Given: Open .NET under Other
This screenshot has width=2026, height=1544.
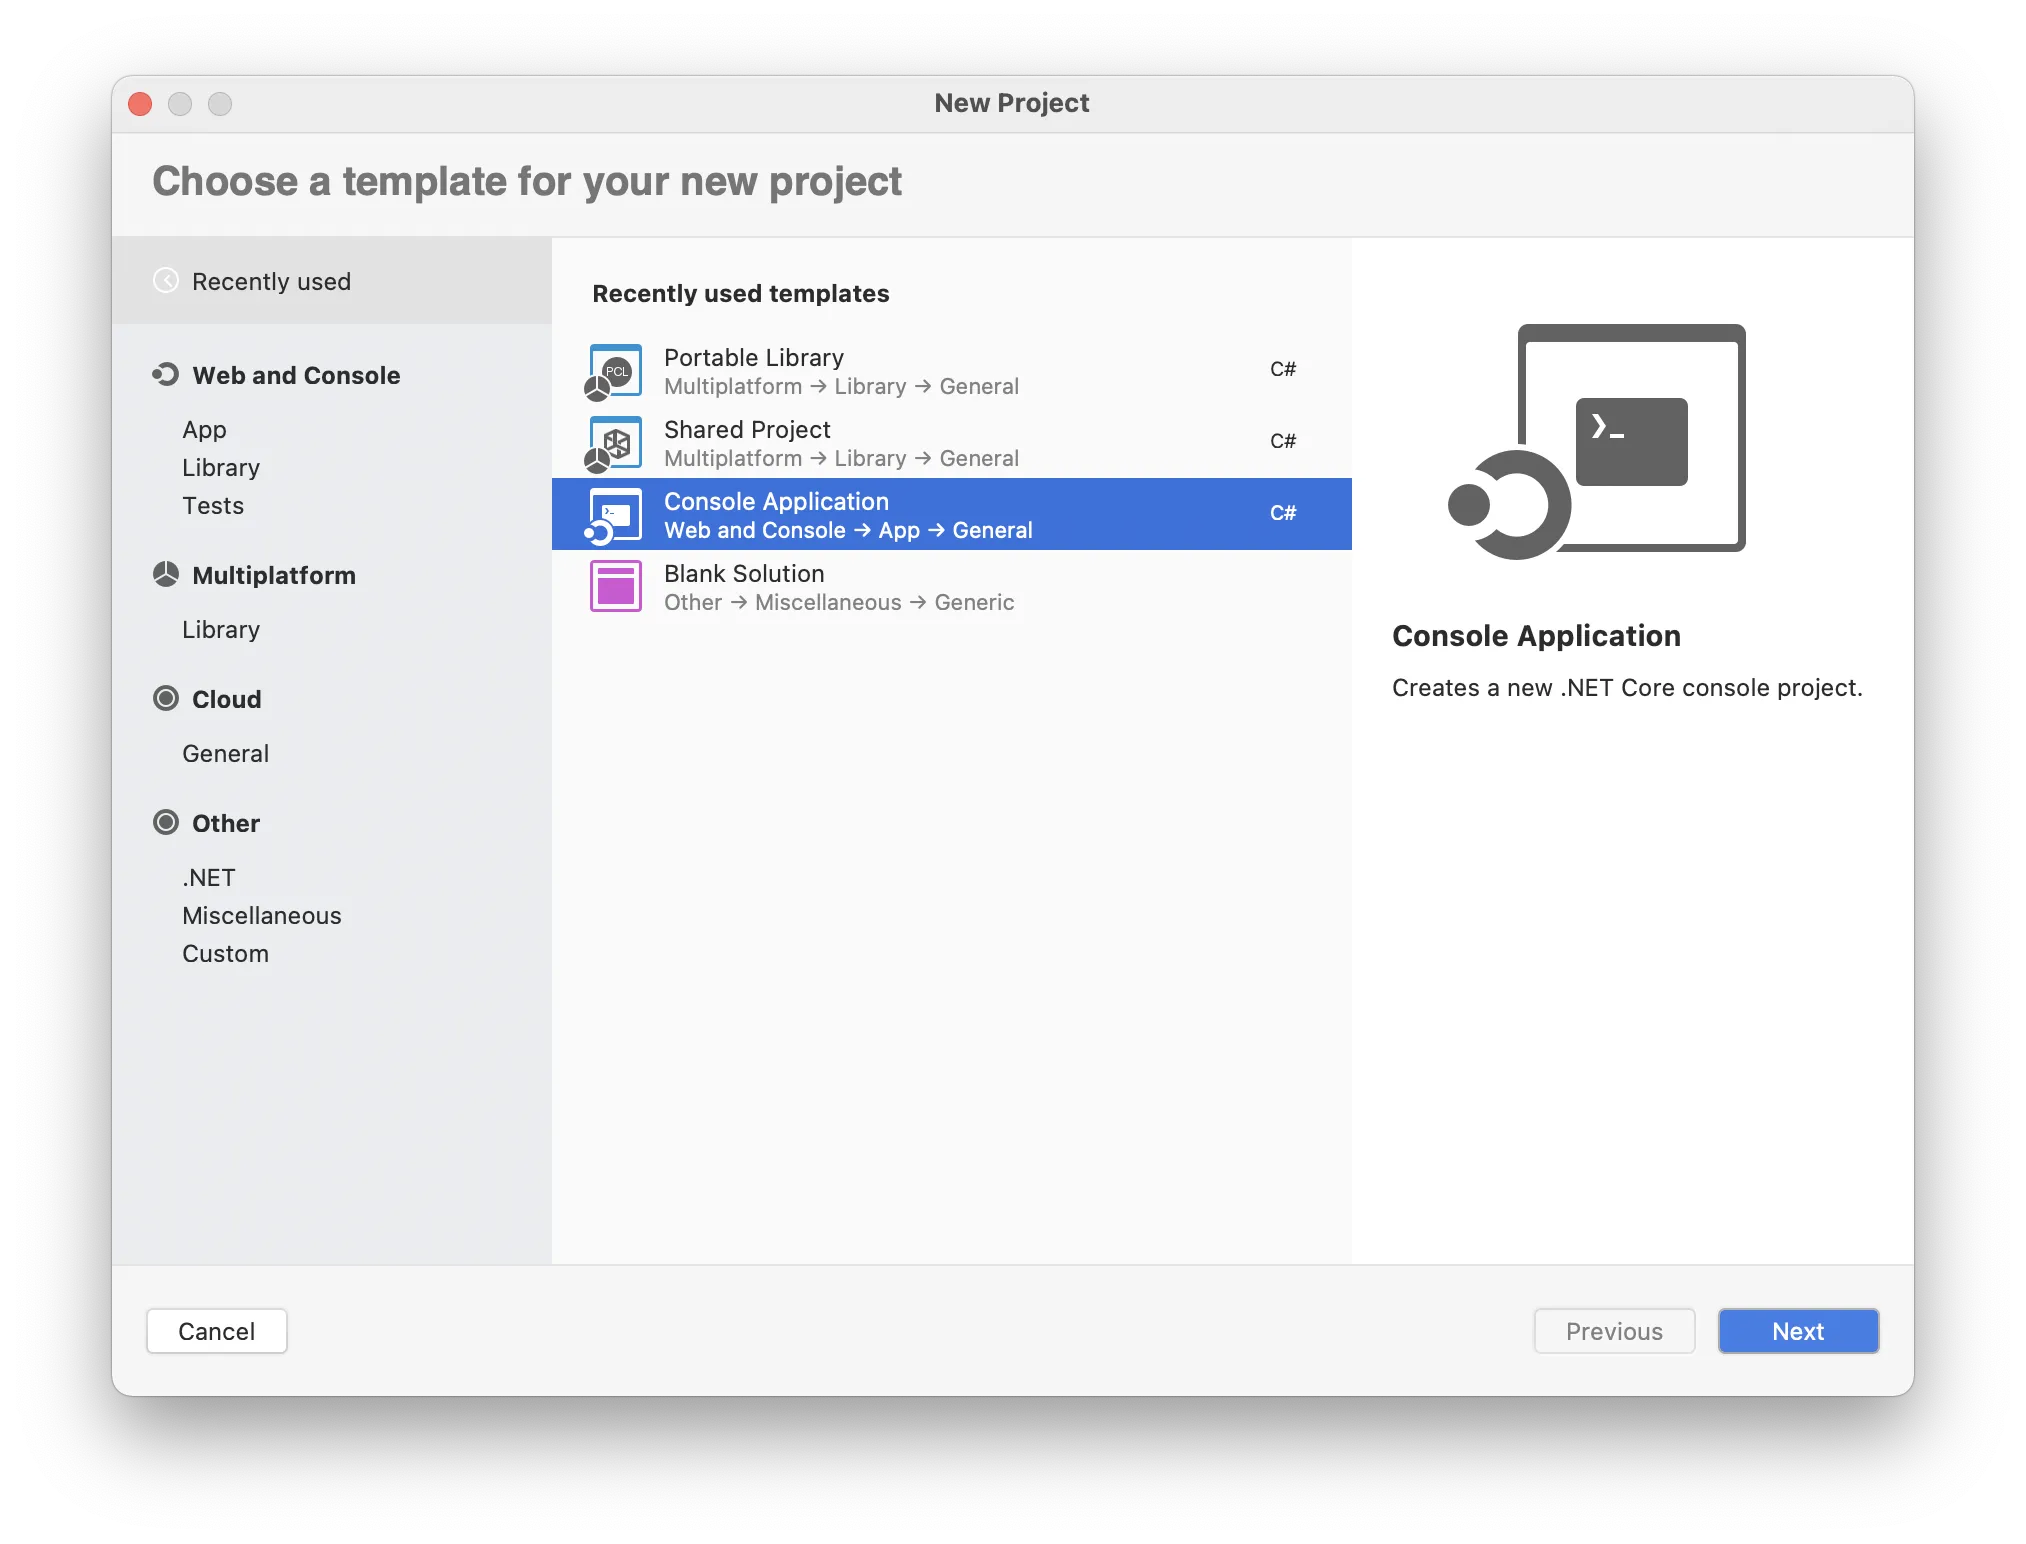Looking at the screenshot, I should (209, 878).
